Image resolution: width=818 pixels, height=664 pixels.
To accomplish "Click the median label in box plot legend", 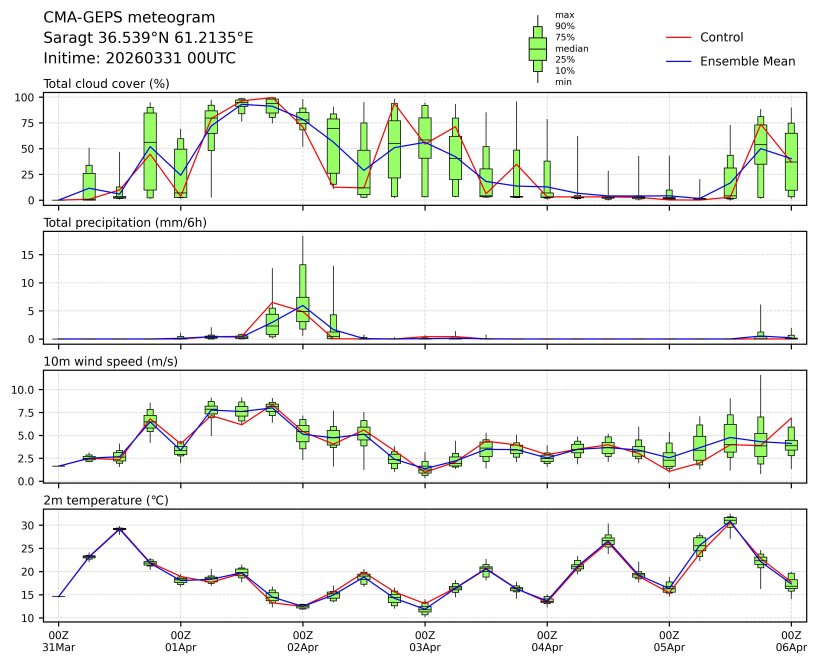I will click(571, 48).
